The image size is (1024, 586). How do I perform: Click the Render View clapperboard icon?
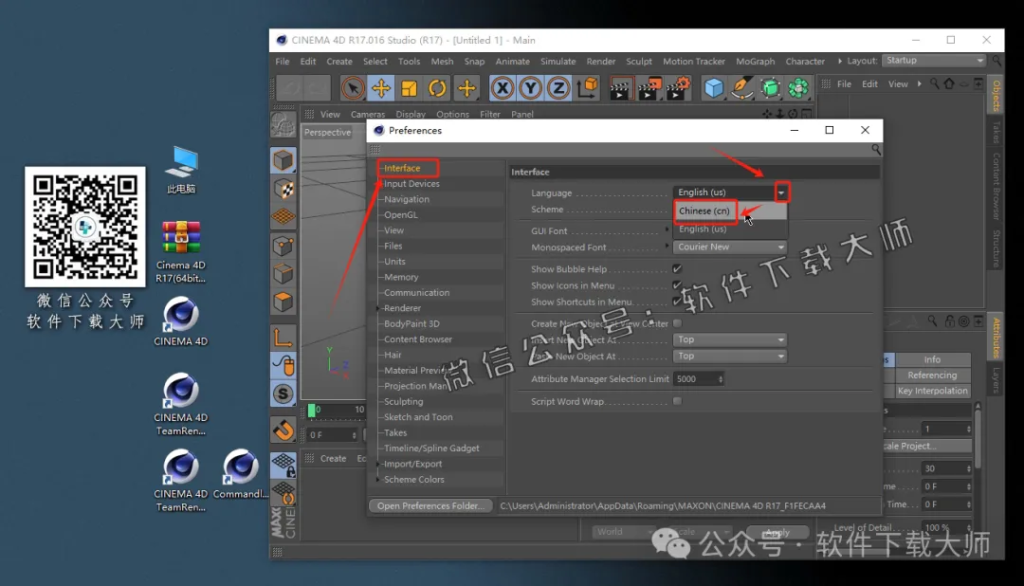click(621, 89)
